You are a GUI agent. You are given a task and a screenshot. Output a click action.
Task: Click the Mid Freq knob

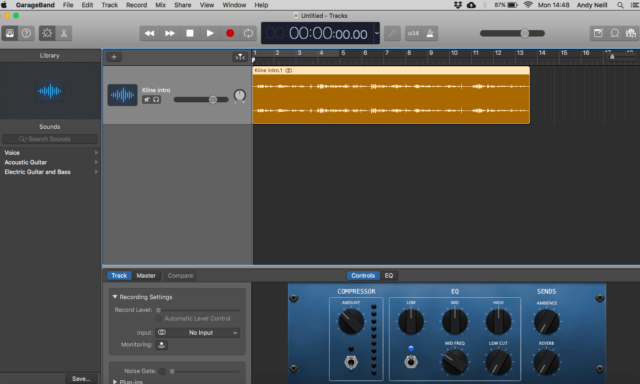pos(455,362)
